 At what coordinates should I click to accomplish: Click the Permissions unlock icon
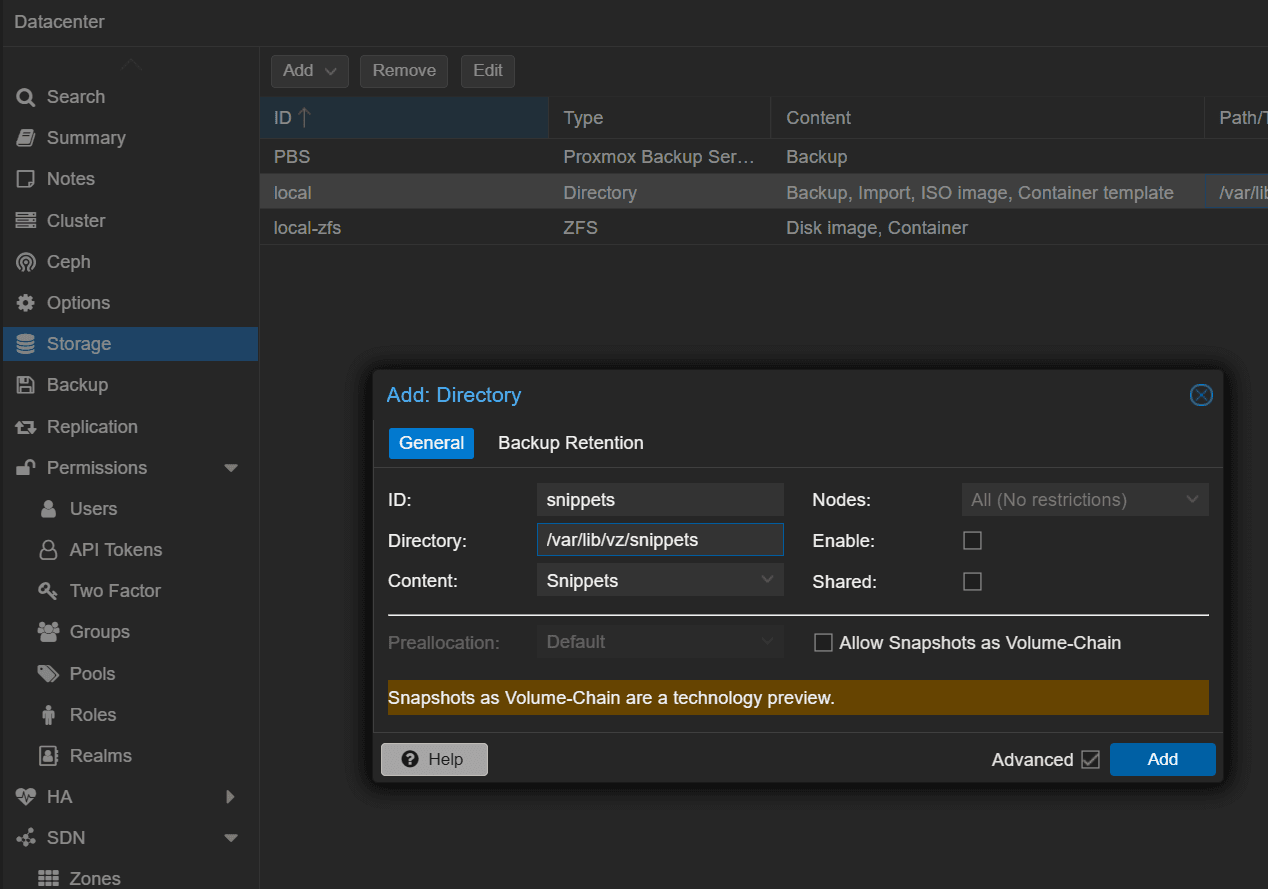click(x=26, y=468)
